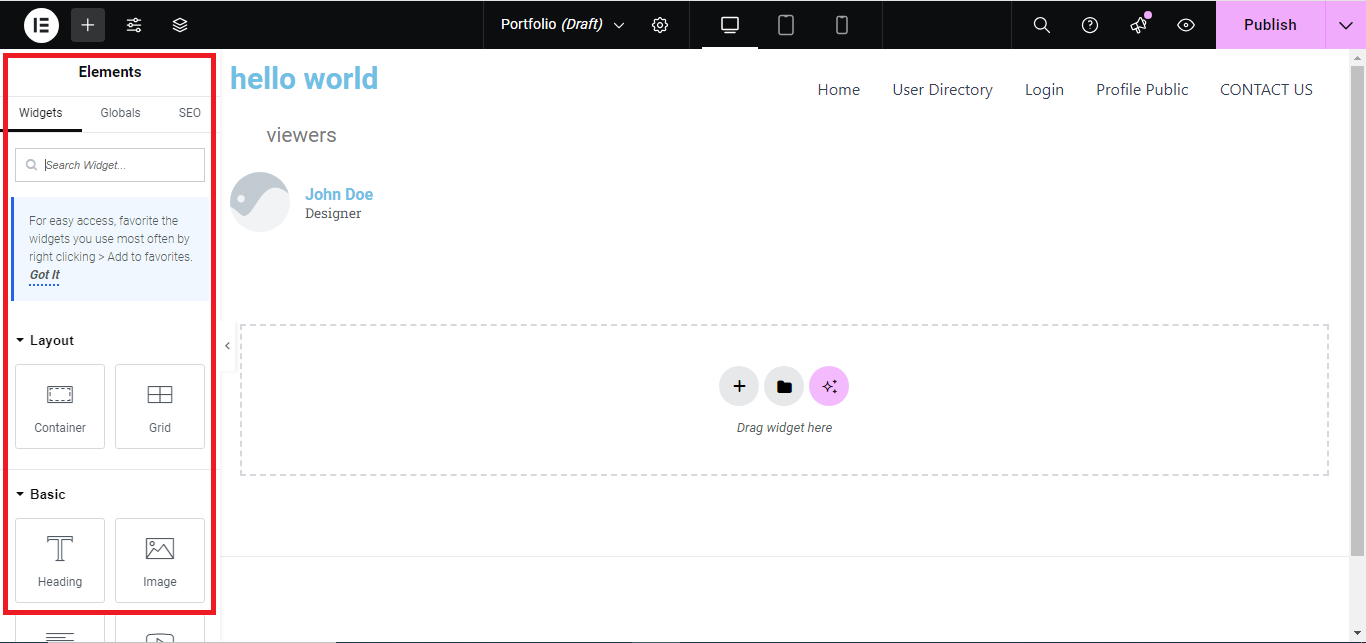
Task: Click the Add Element plus icon
Action: [x=88, y=25]
